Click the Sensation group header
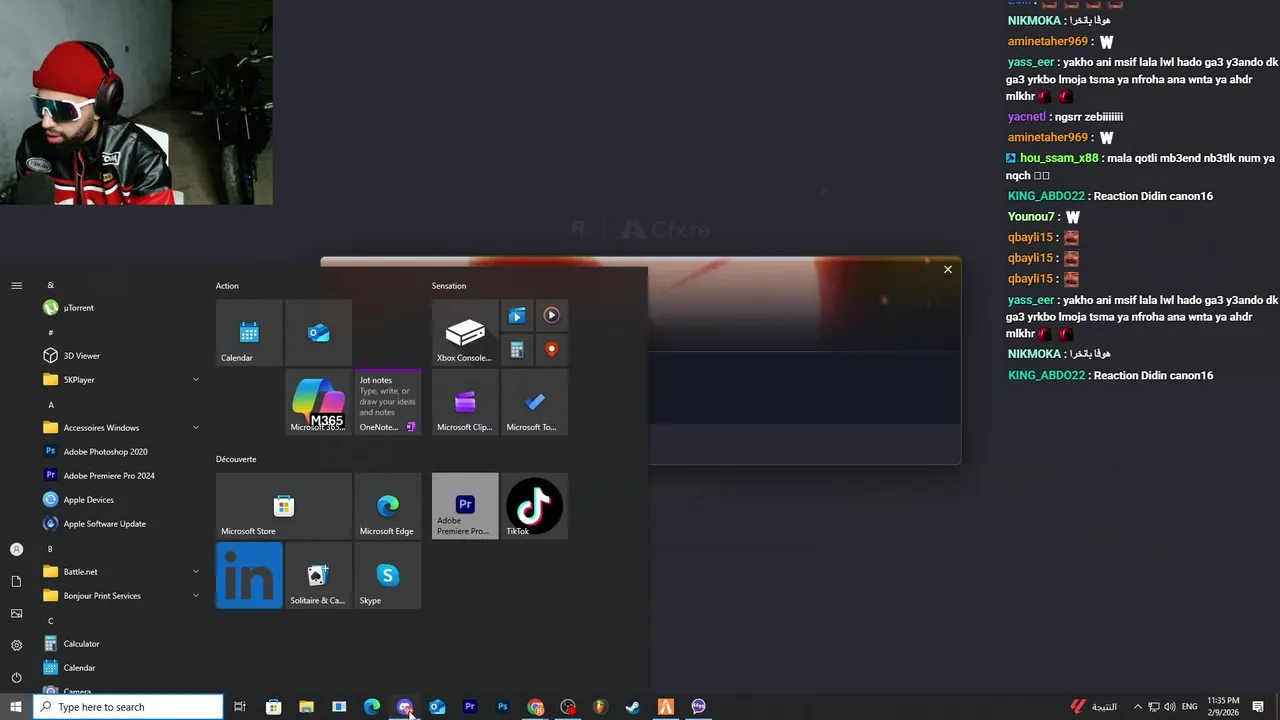This screenshot has width=1280, height=720. 449,286
